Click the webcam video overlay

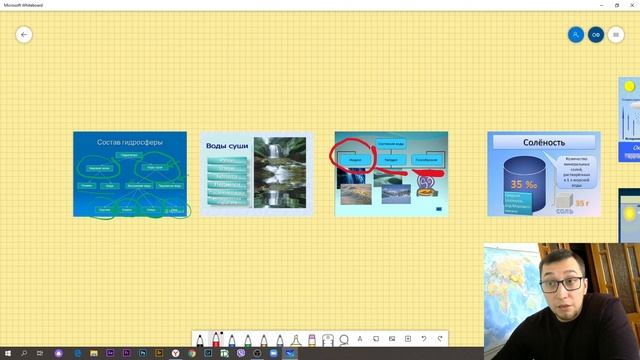(562, 302)
